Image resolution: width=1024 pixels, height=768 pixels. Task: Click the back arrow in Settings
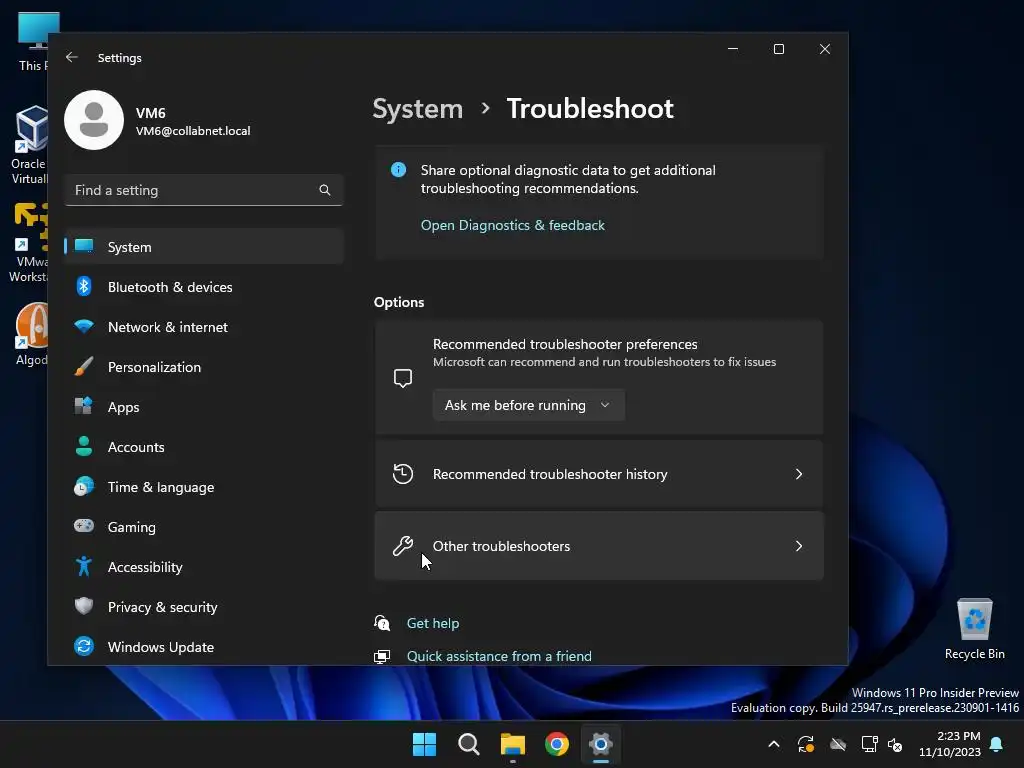[72, 57]
